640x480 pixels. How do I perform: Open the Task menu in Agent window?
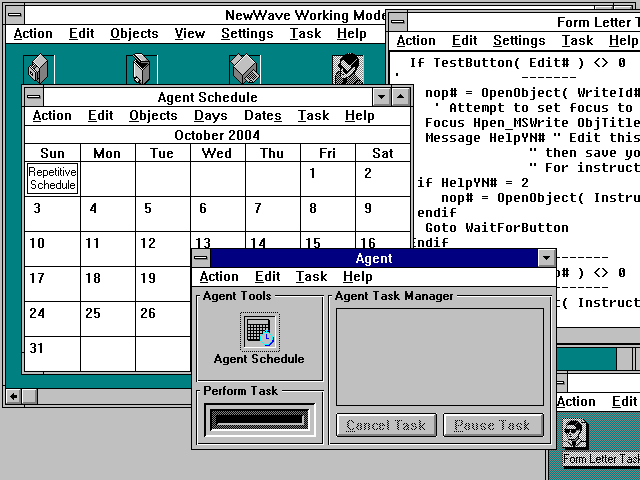point(311,277)
